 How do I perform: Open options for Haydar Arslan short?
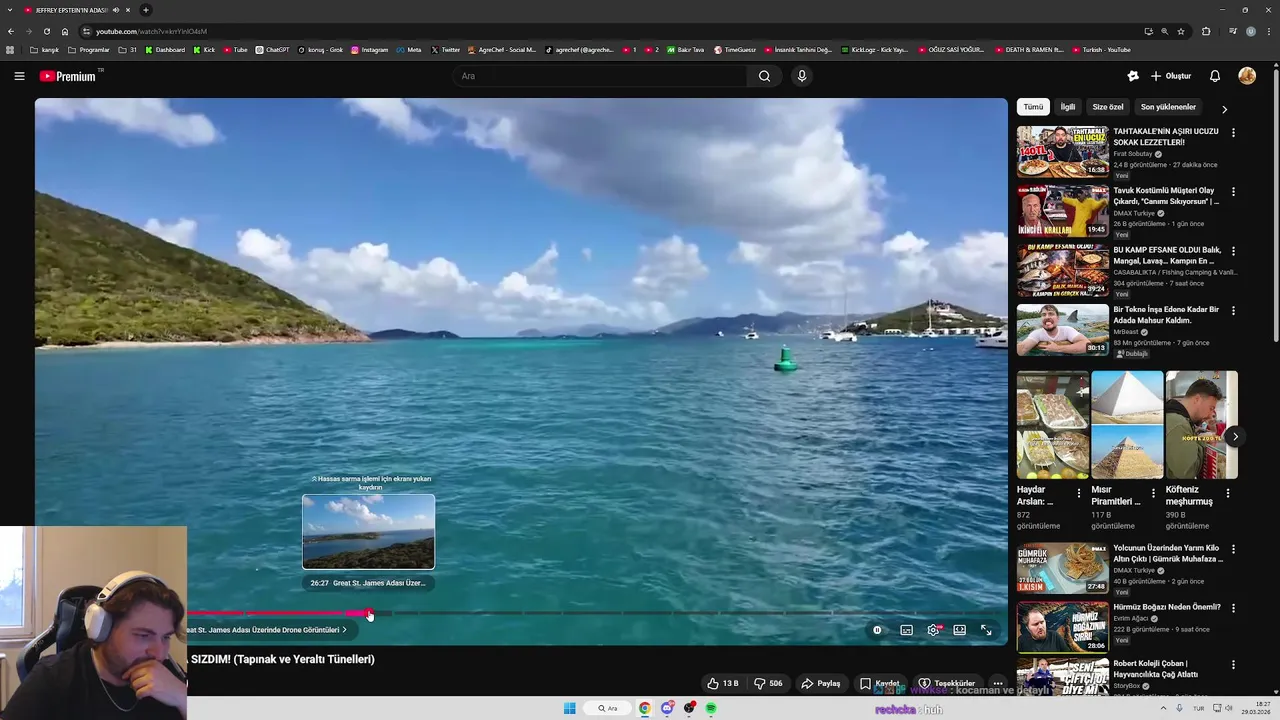click(1078, 493)
